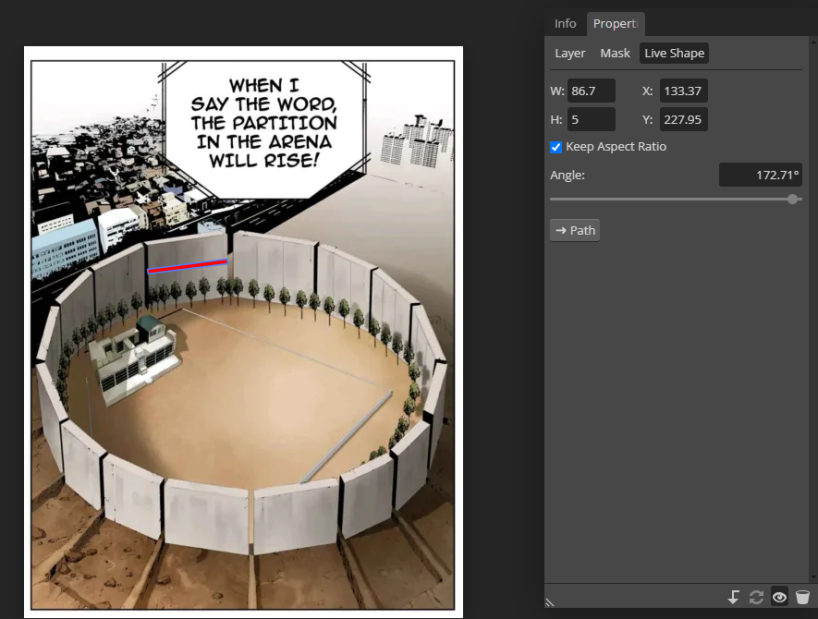
Task: Click the reset refresh arrows icon
Action: point(756,597)
